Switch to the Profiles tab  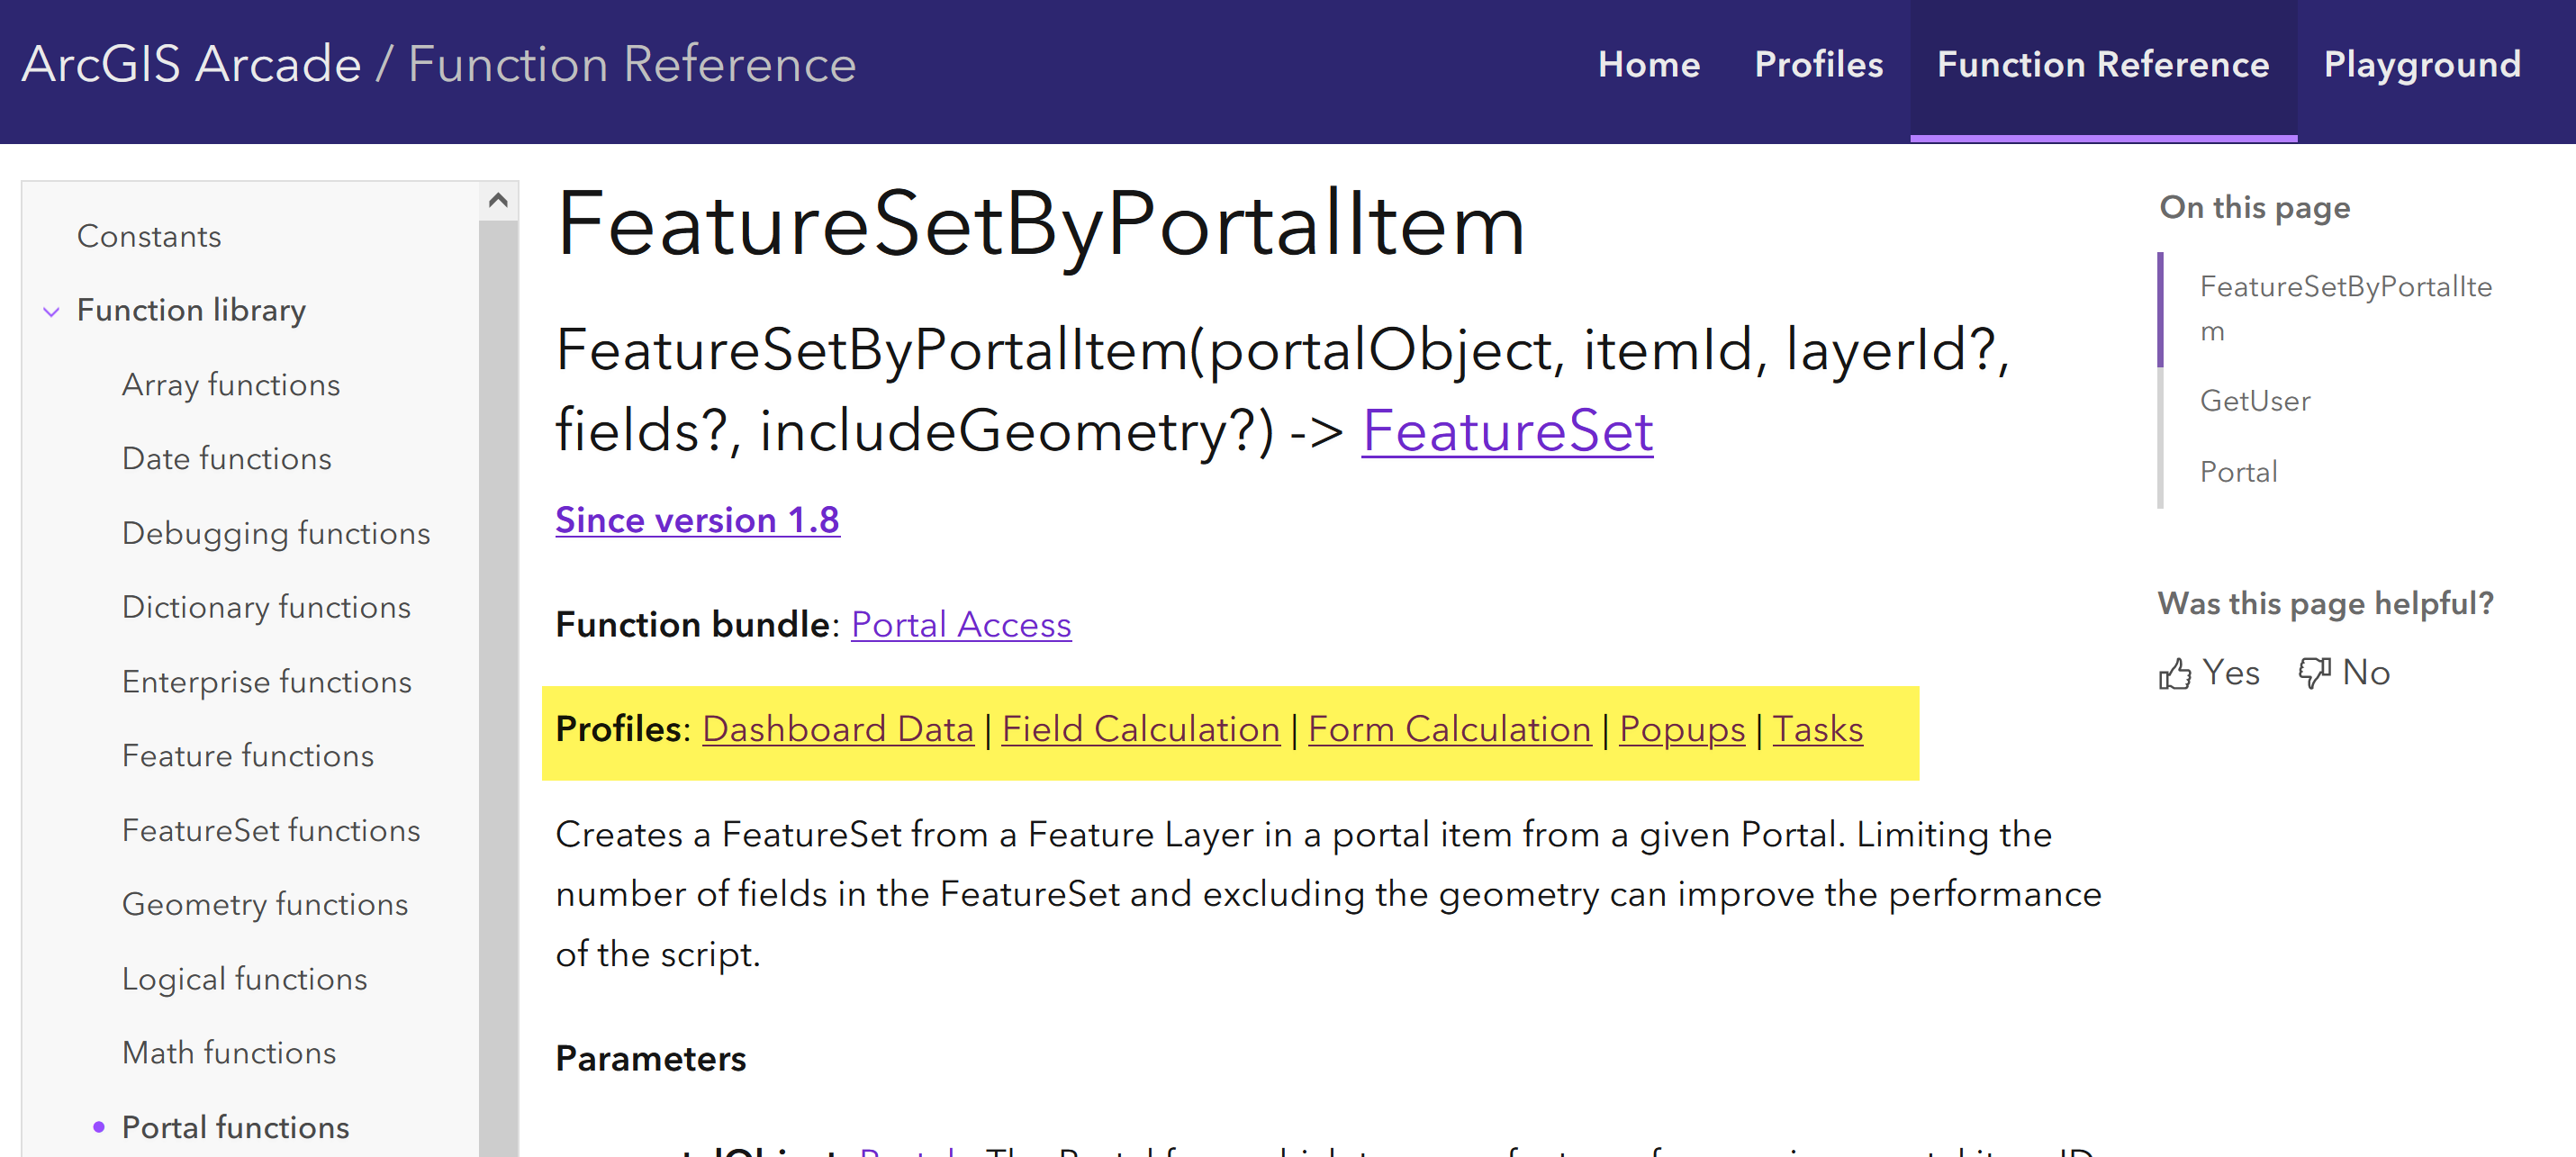point(1818,65)
